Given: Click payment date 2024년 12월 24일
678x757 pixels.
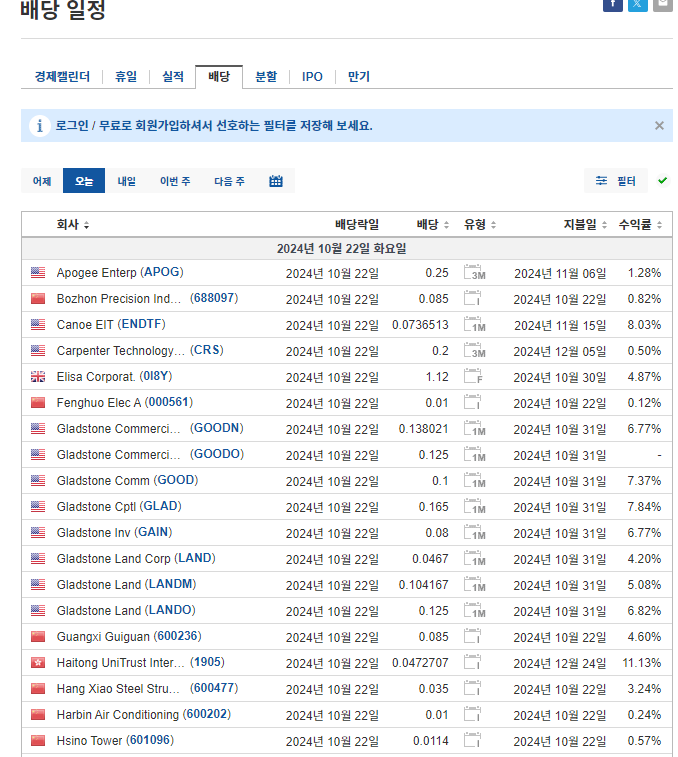Looking at the screenshot, I should coord(560,664).
